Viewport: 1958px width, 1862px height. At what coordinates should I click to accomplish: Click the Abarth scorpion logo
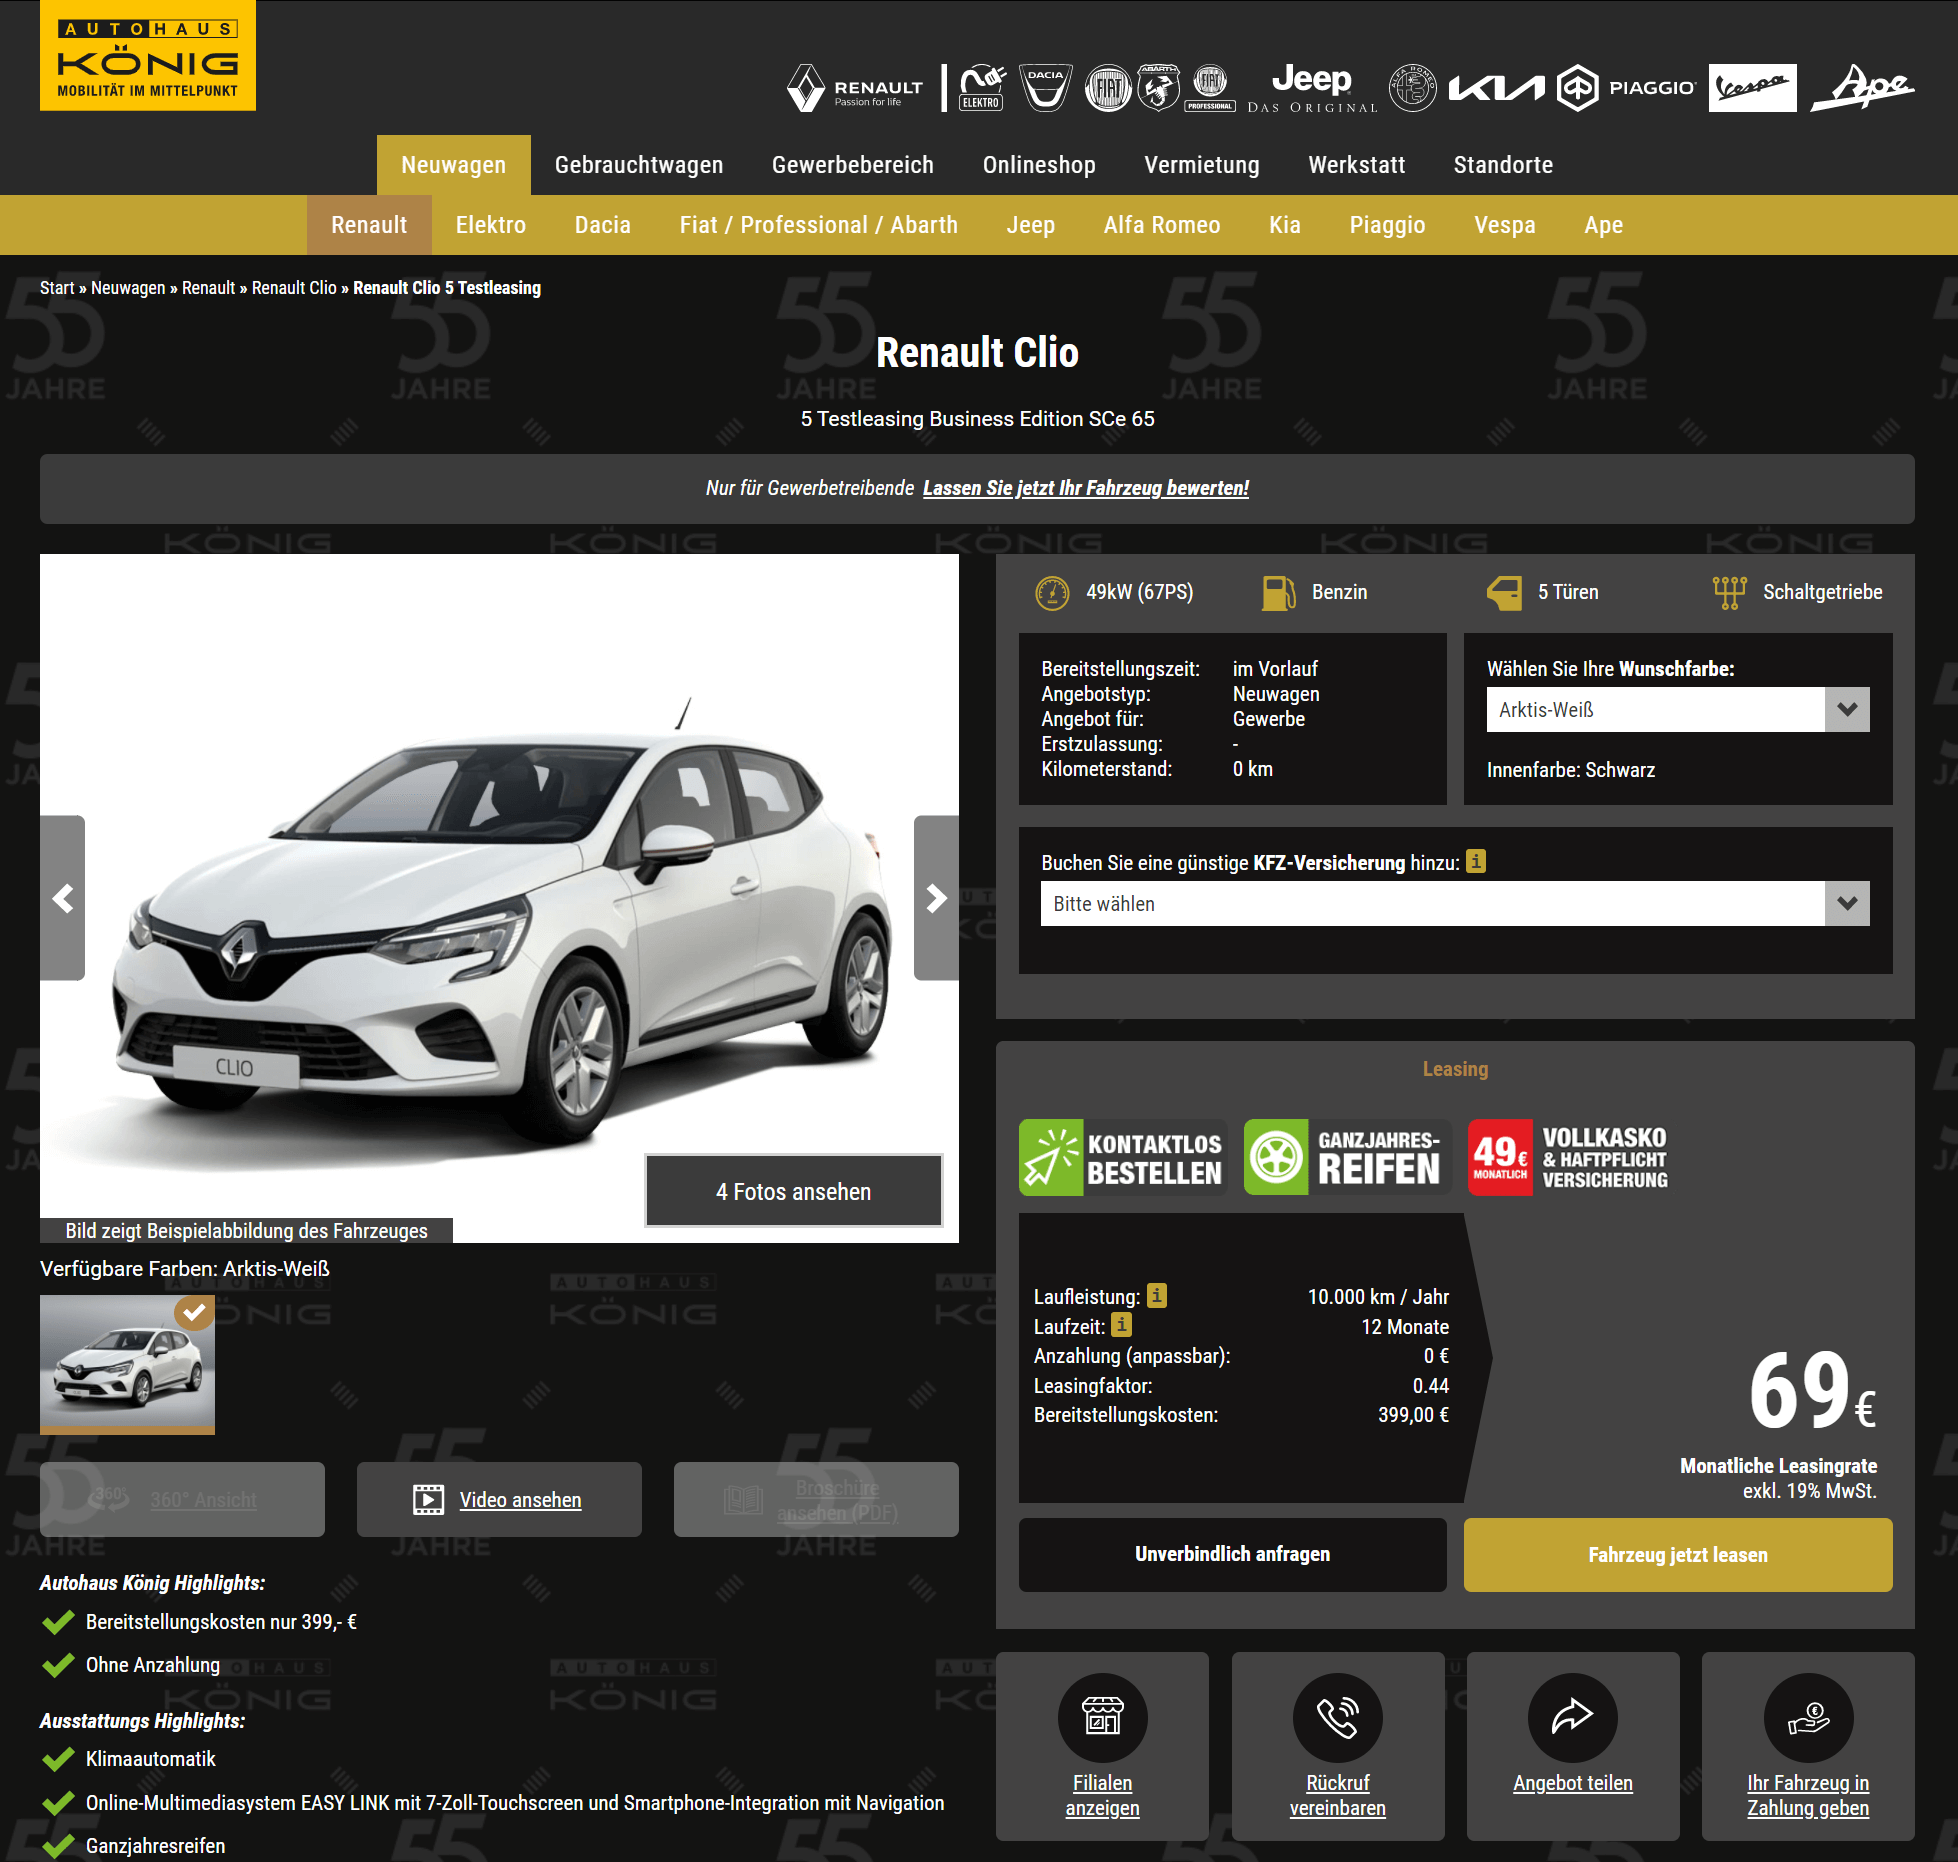click(1159, 88)
